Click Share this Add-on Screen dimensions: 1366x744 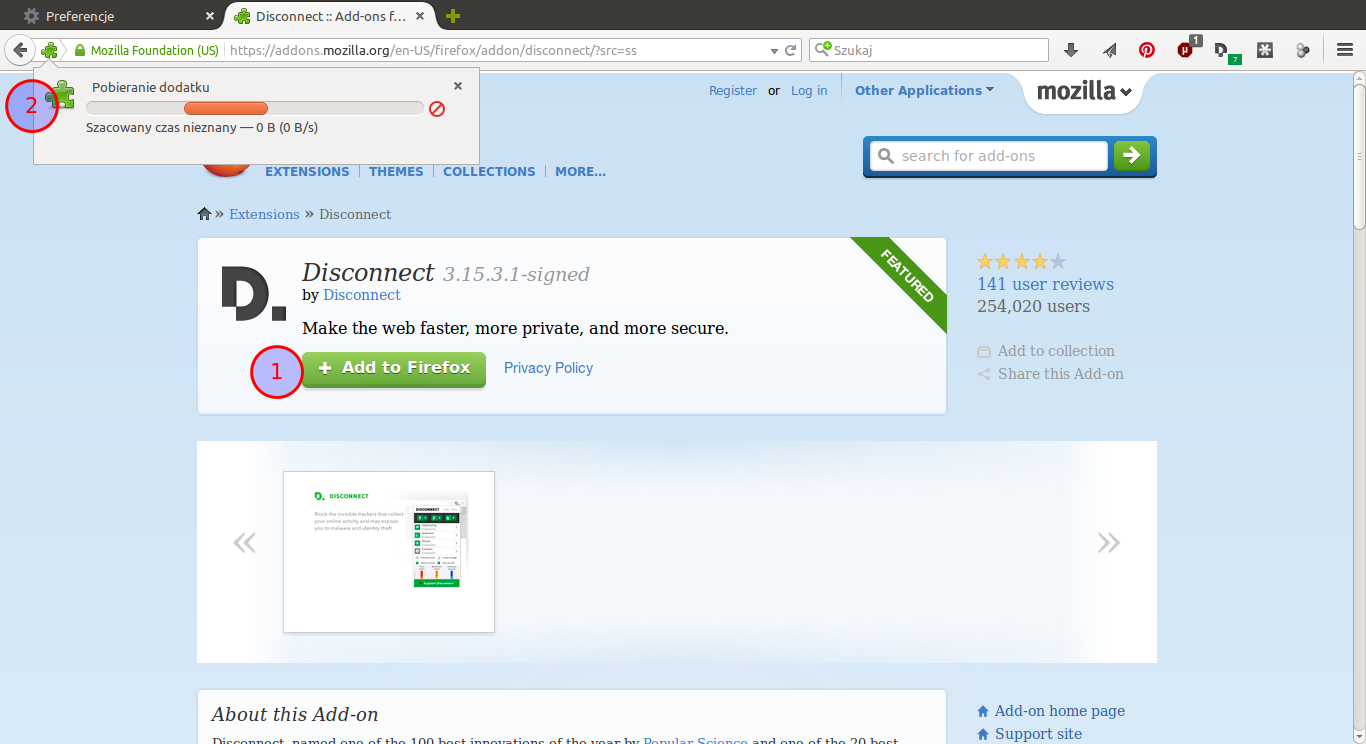coord(1050,374)
